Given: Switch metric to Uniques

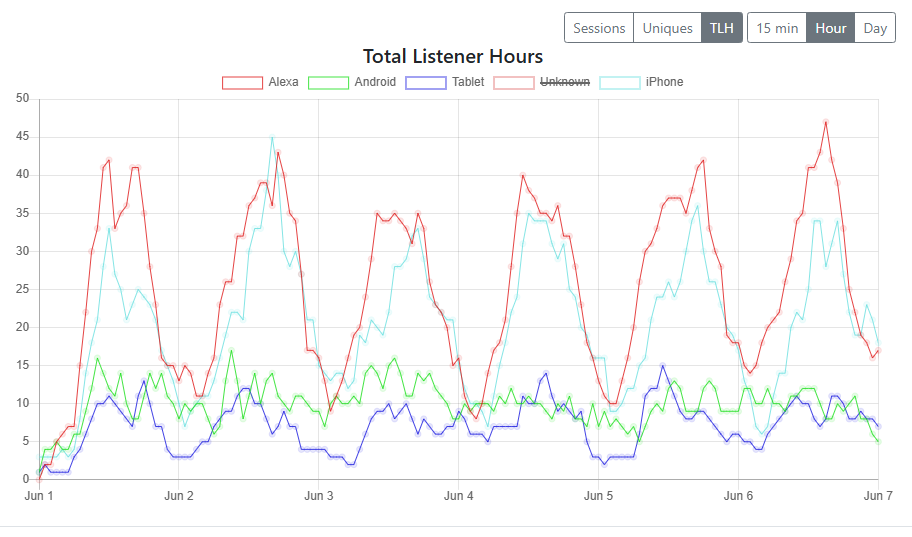Looking at the screenshot, I should [x=667, y=28].
